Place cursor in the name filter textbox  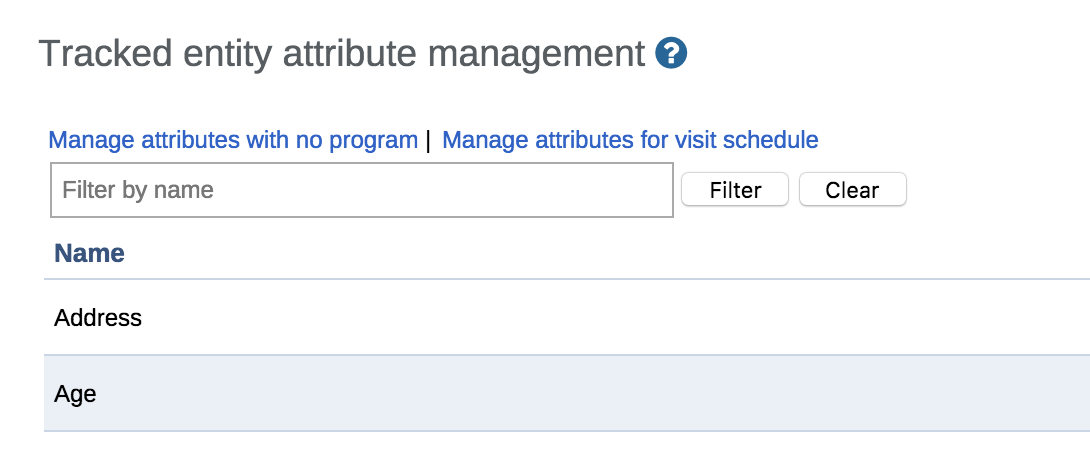(361, 190)
